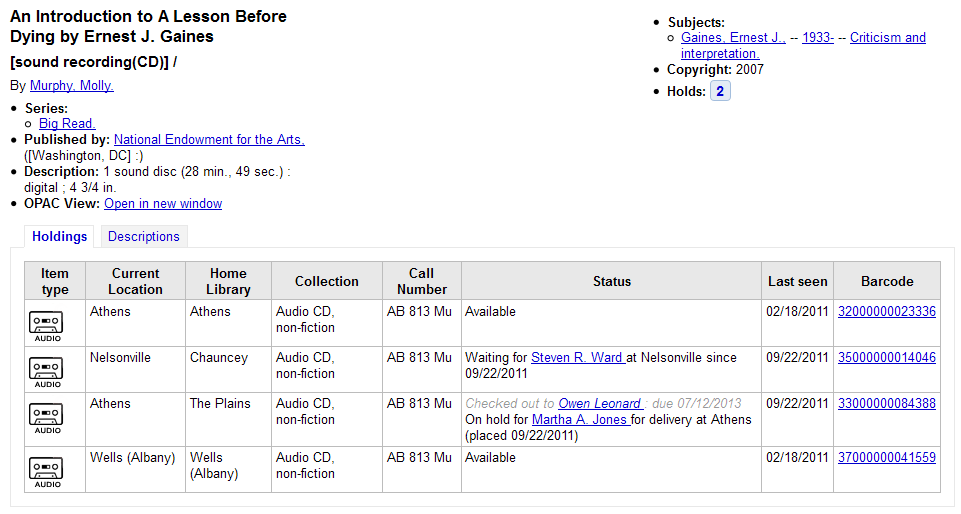Open Criticism and interpretation subject link

[x=887, y=38]
